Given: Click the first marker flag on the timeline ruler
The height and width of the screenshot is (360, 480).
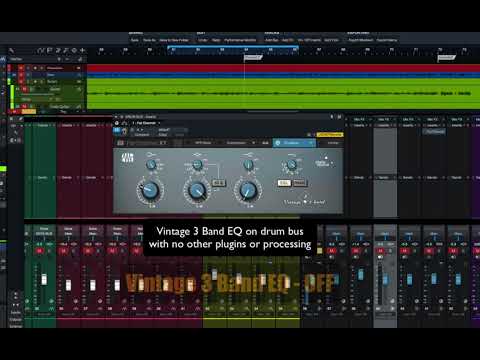Looking at the screenshot, I should (253, 58).
